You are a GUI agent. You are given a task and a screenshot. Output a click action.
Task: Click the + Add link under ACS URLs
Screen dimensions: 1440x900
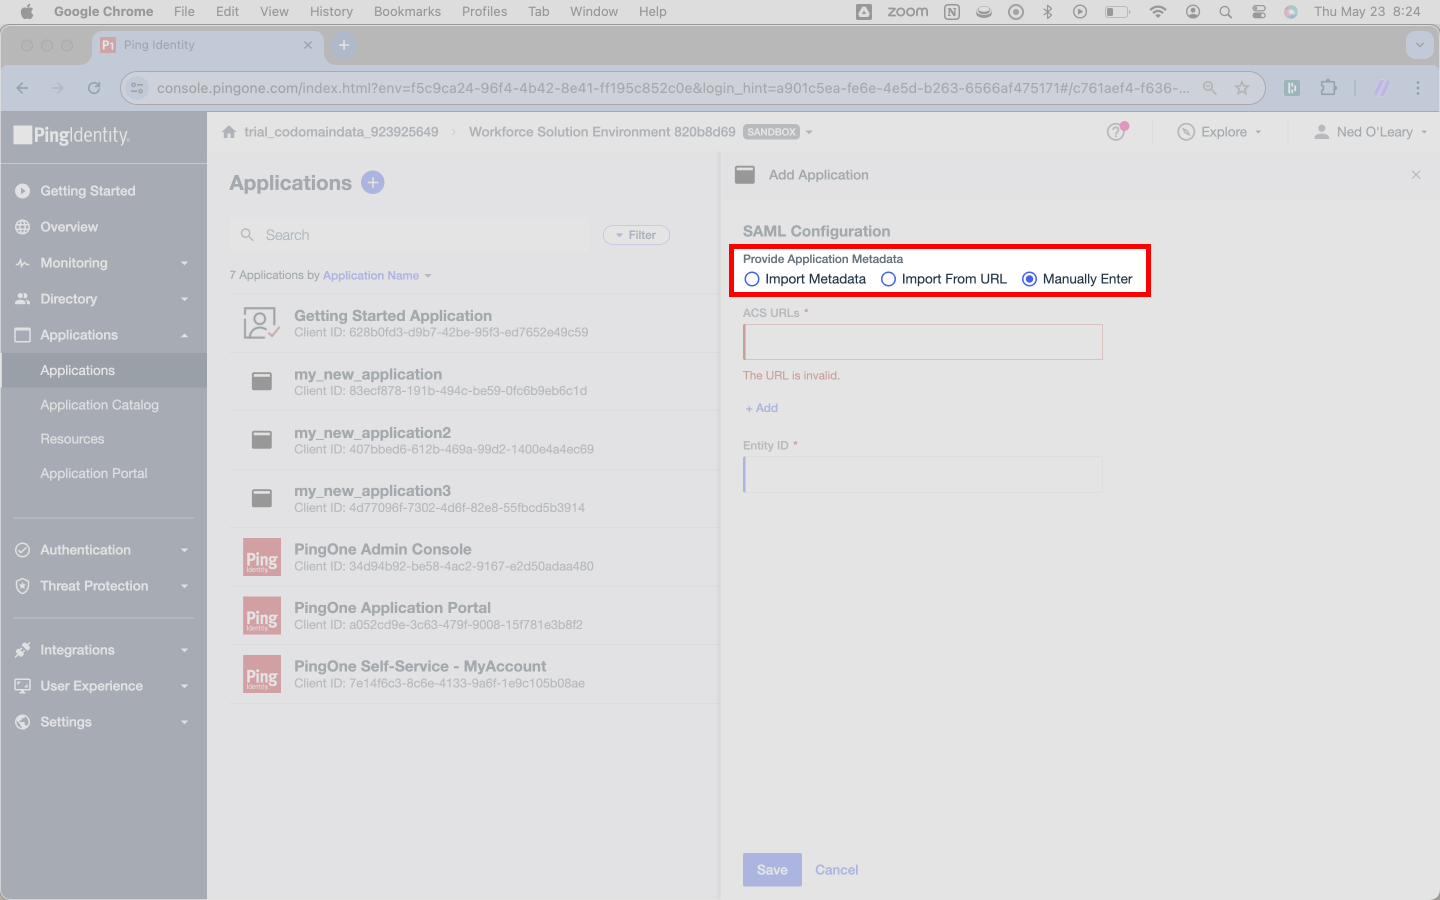(761, 408)
